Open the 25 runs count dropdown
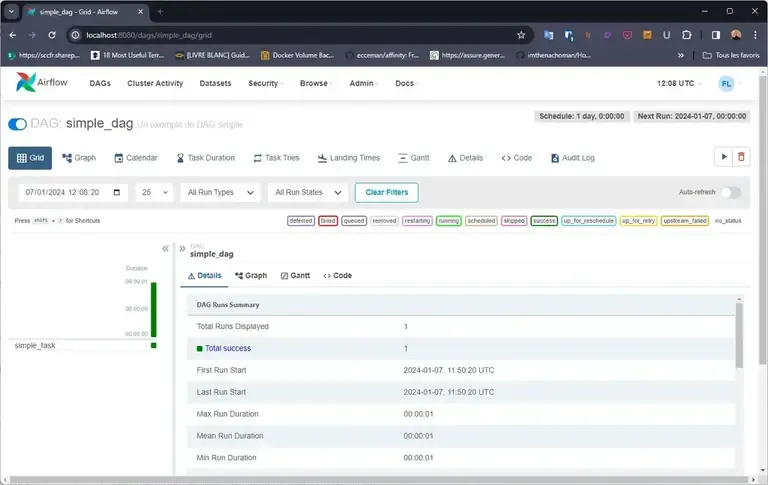The image size is (768, 485). [154, 192]
